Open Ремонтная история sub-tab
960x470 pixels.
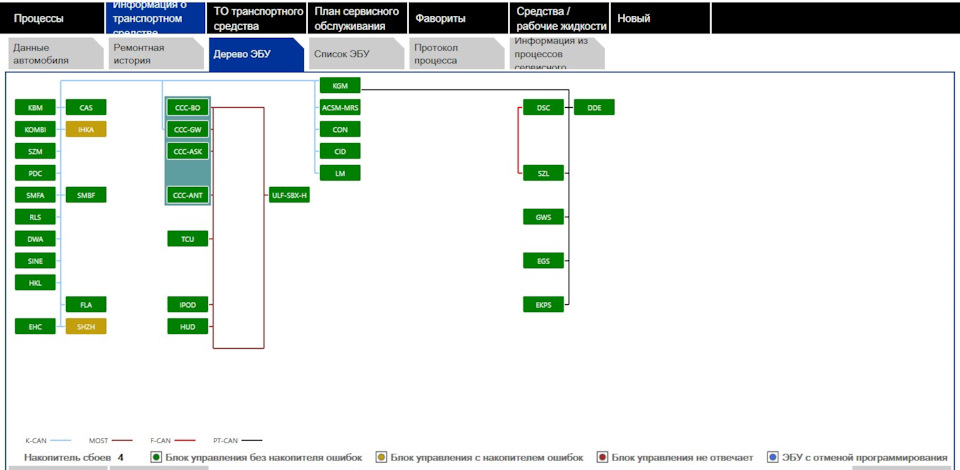156,54
